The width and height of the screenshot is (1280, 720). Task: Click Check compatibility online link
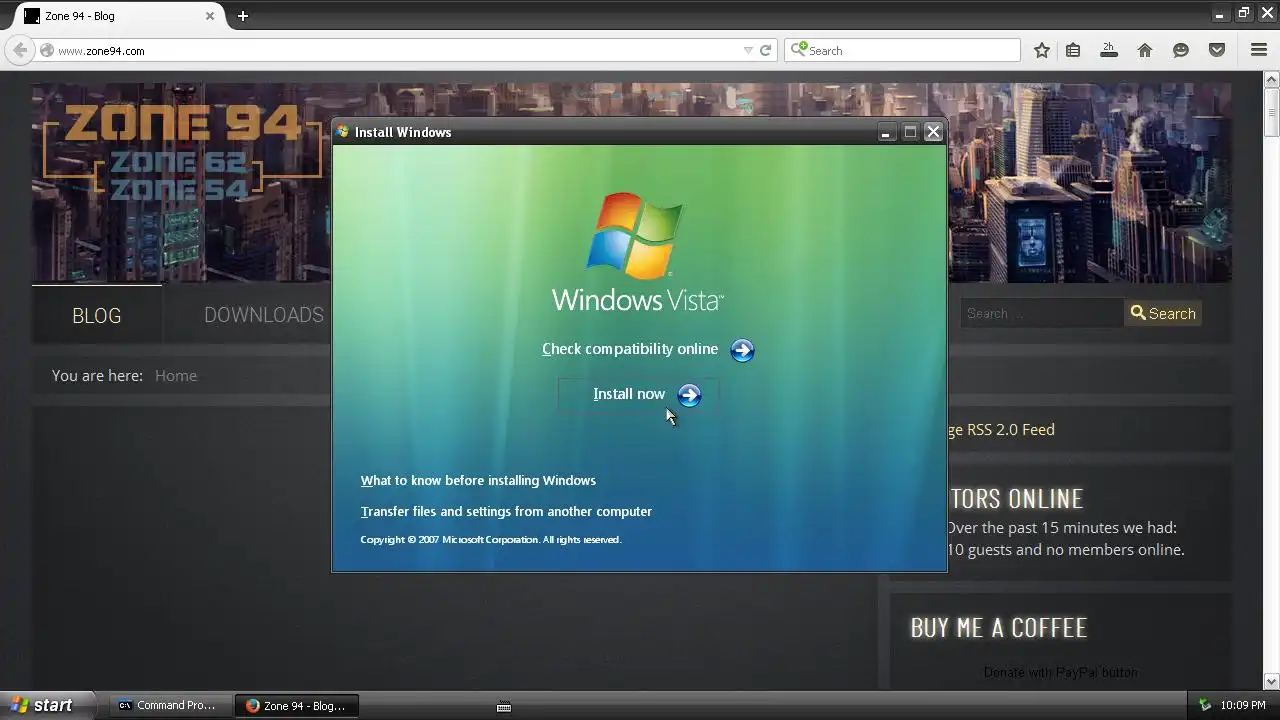coord(630,349)
